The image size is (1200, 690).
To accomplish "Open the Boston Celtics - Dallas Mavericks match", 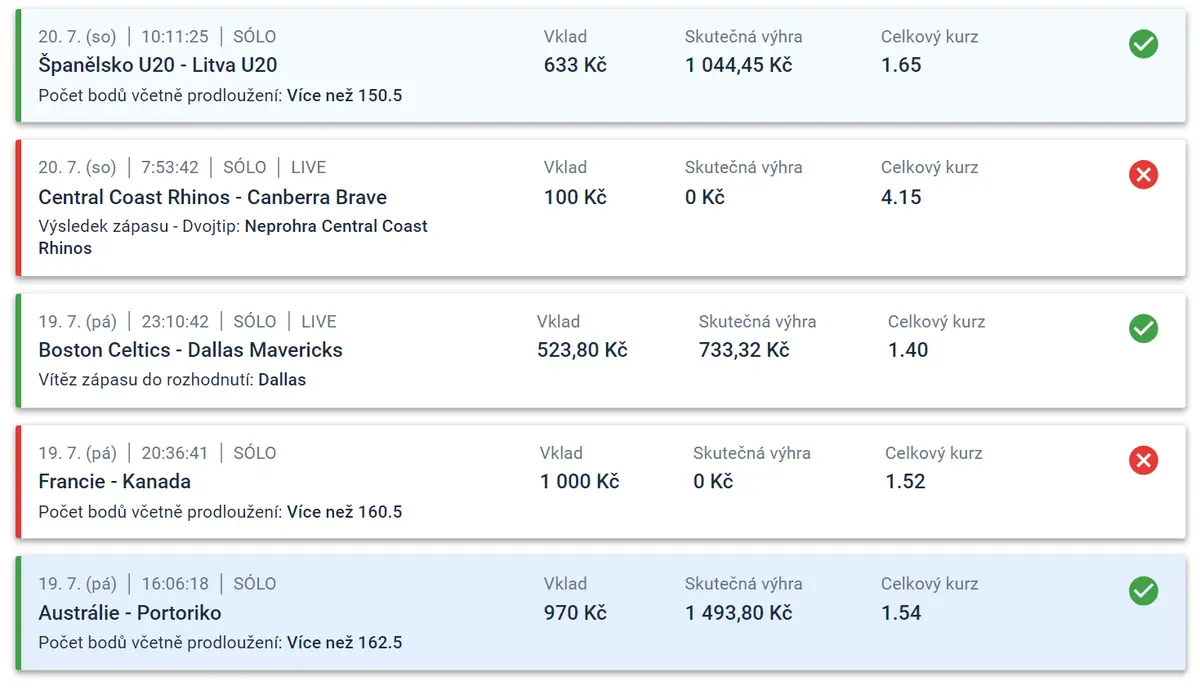I will point(190,350).
